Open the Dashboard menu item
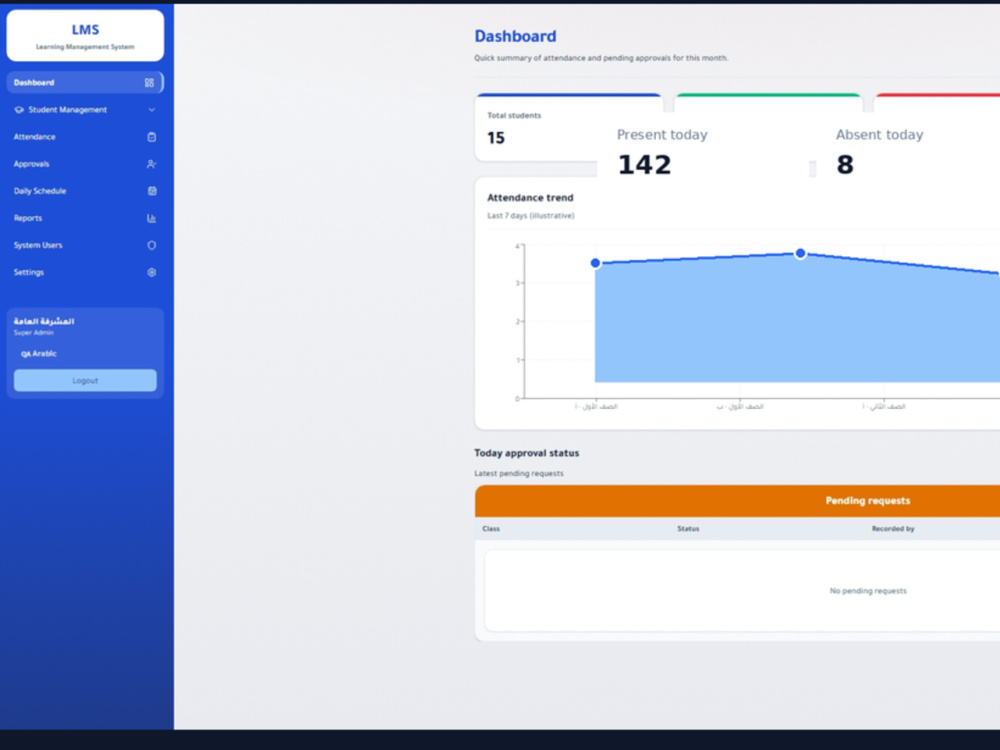The width and height of the screenshot is (1000, 750). [x=85, y=82]
